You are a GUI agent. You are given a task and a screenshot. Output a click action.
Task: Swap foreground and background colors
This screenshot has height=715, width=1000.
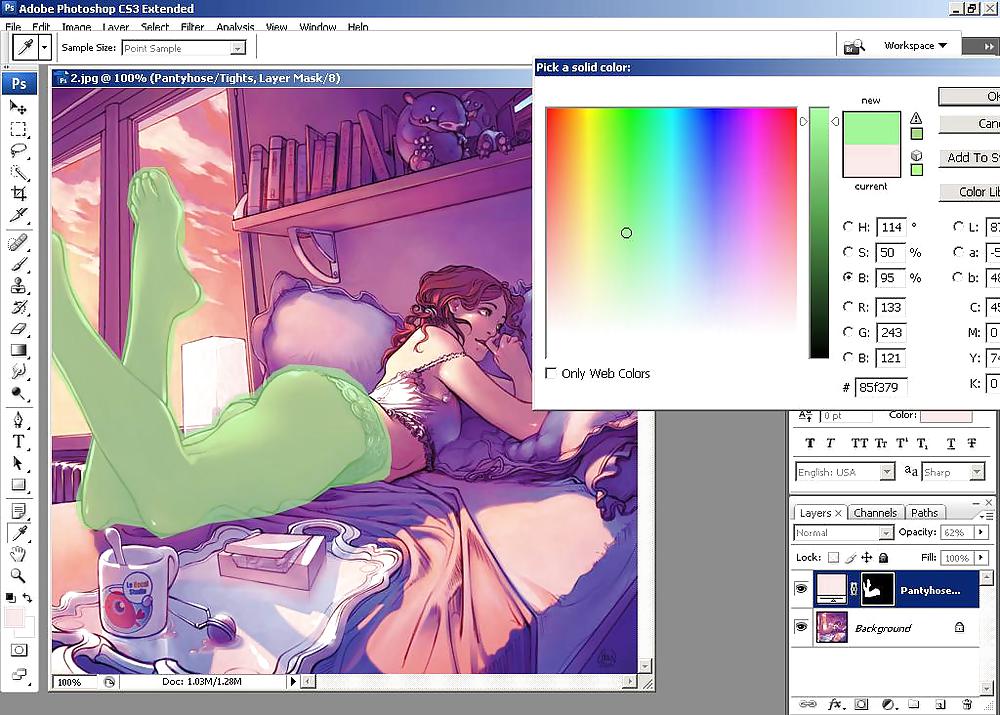(27, 598)
